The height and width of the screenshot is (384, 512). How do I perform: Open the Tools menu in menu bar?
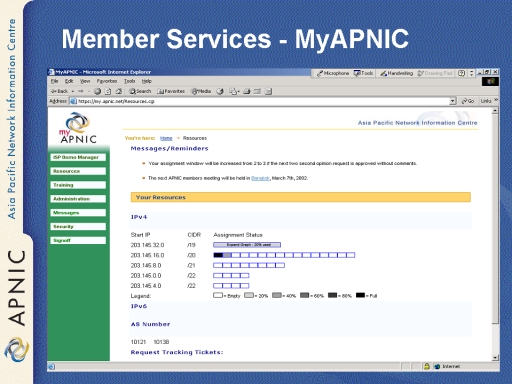[129, 81]
